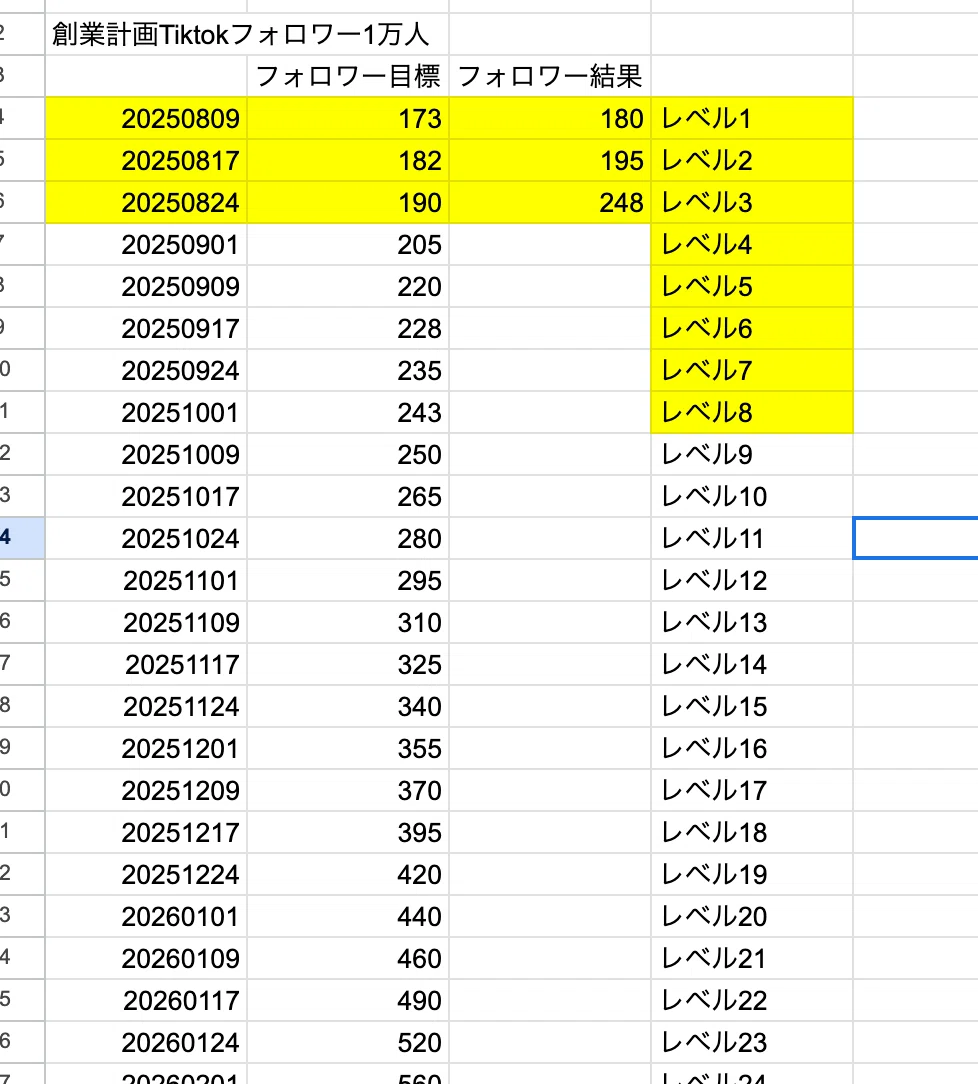Select date cell 20251009
978x1084 pixels.
147,454
